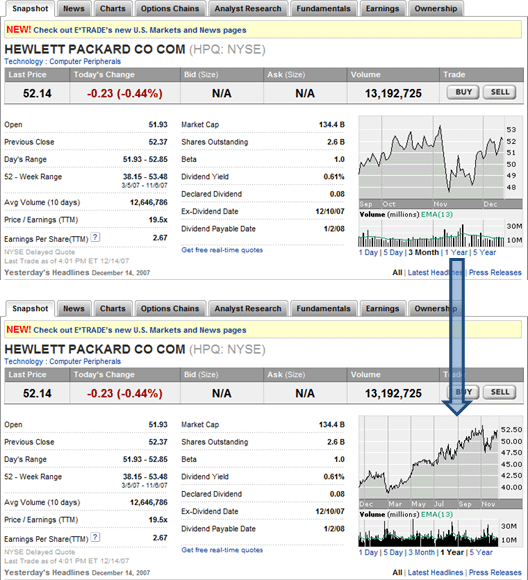The width and height of the screenshot is (528, 580).
Task: Click the volume bar chart below the Sep–Dec chart
Action: click(440, 233)
